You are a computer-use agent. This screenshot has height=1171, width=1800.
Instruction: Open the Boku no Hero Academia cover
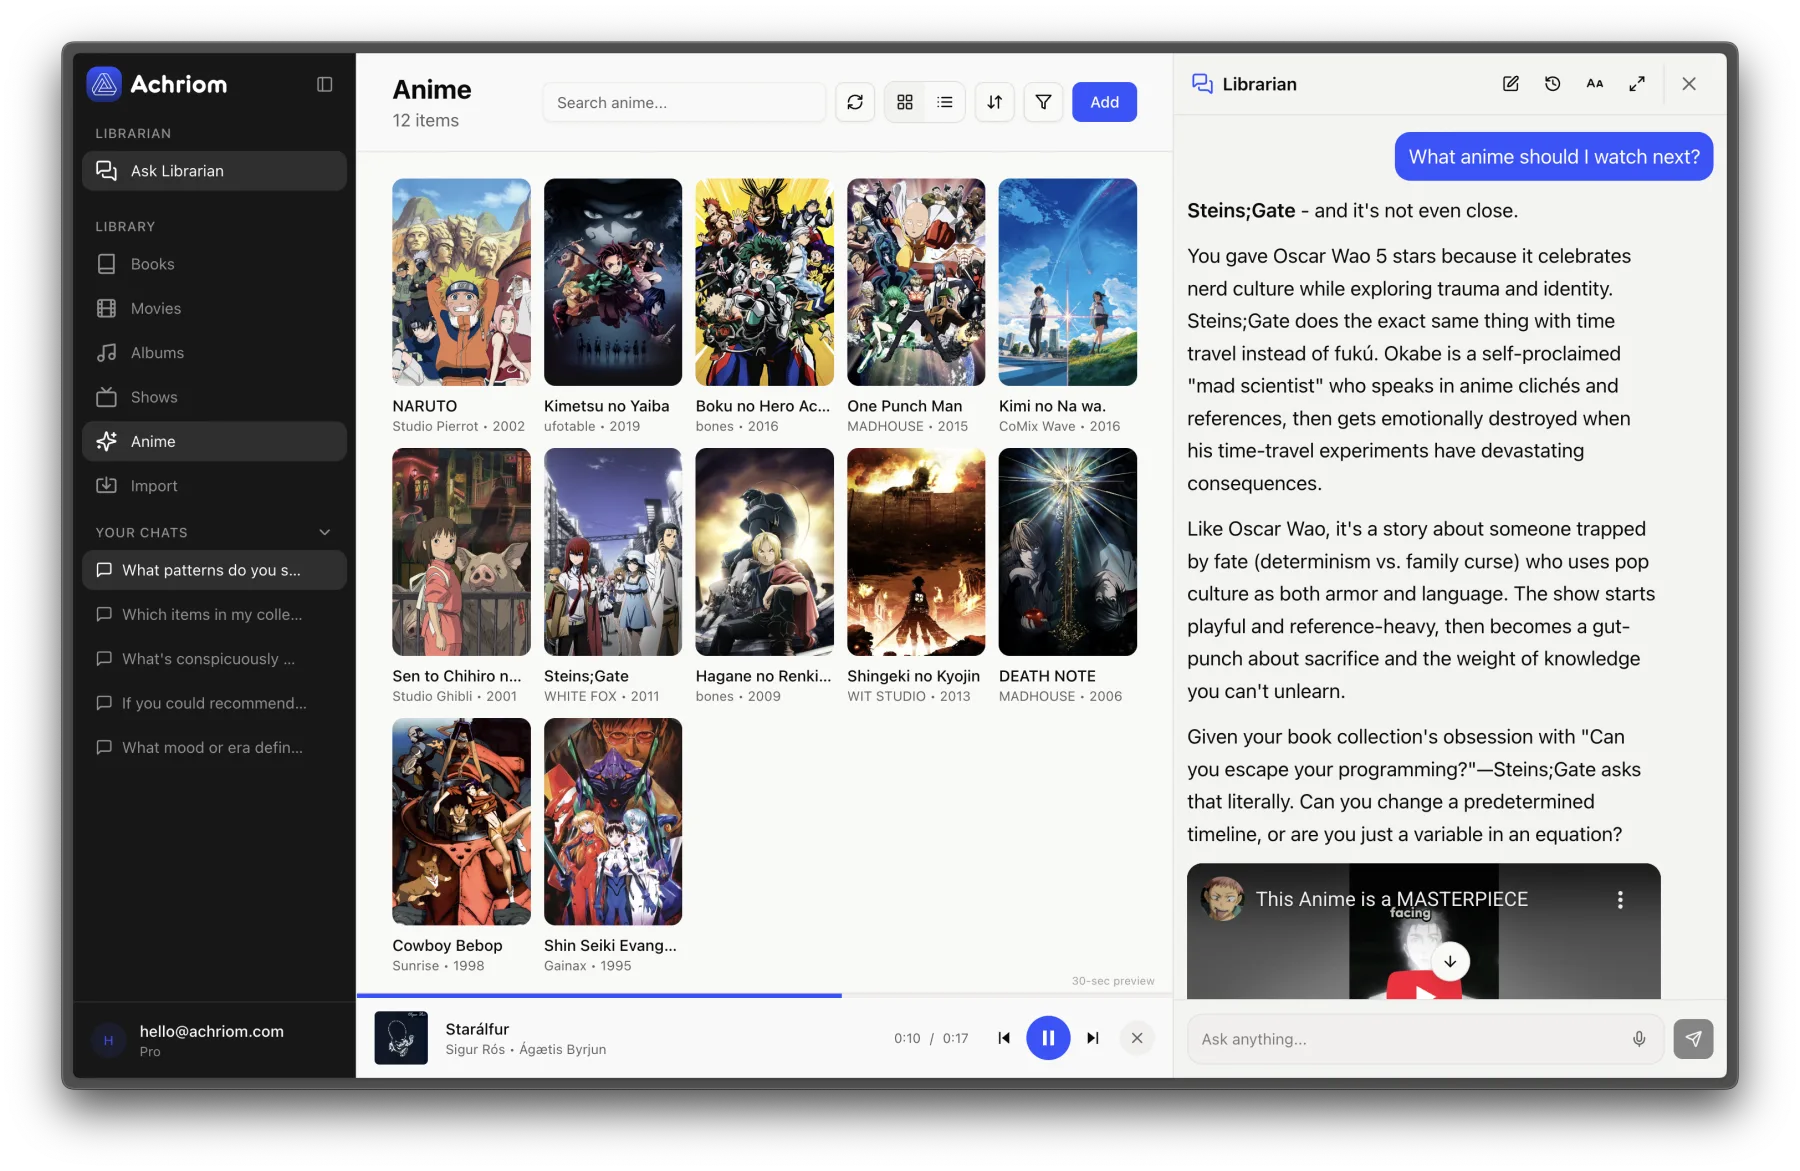click(765, 282)
